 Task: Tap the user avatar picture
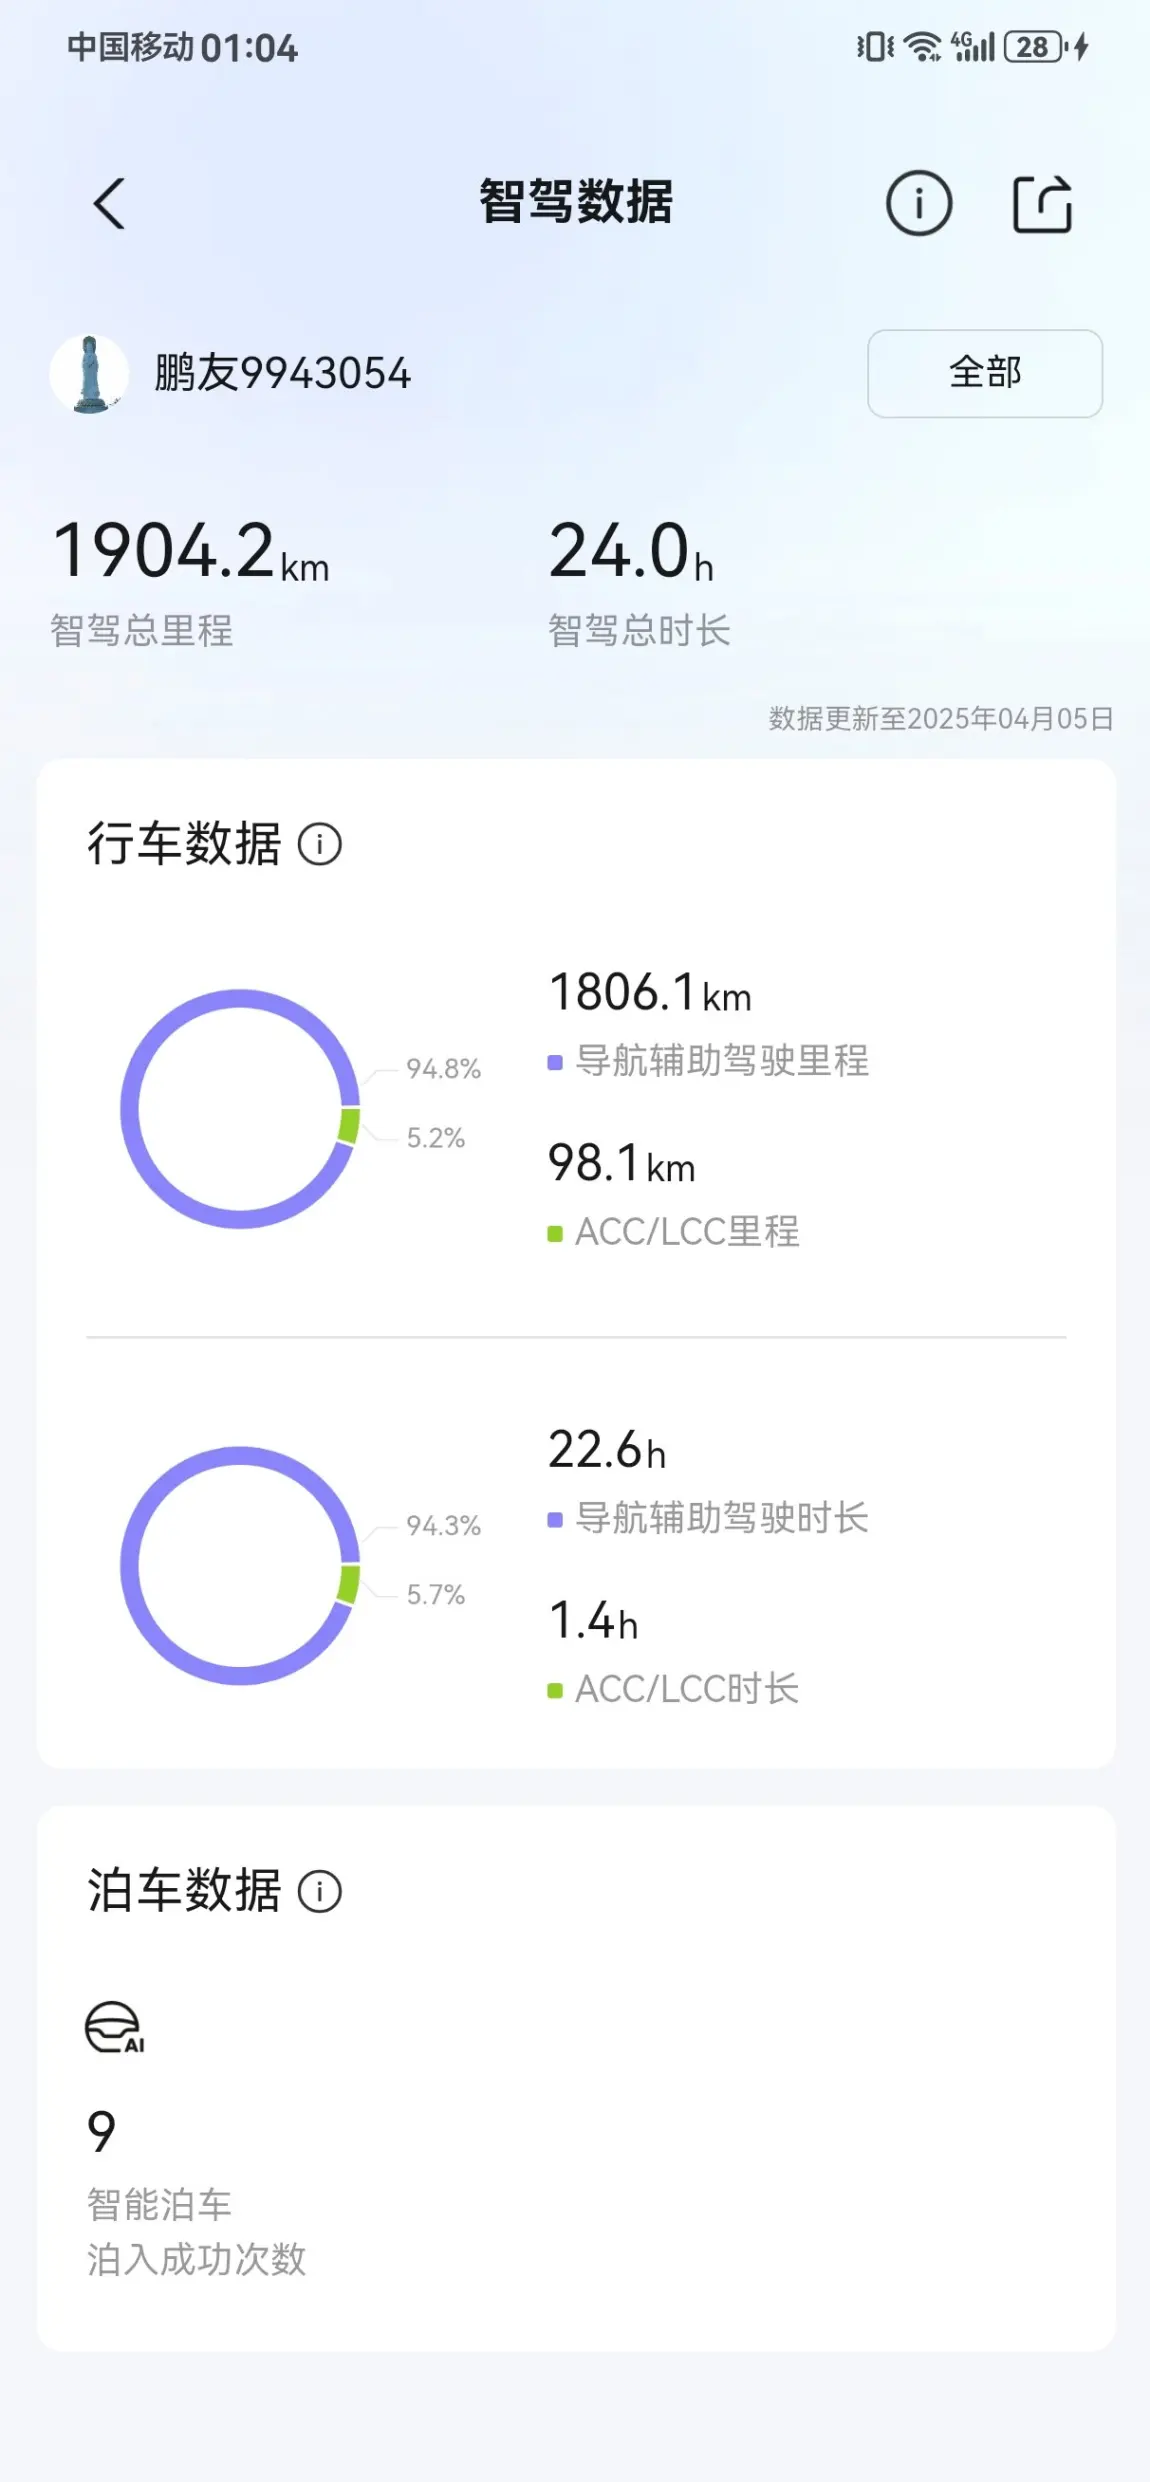[90, 374]
